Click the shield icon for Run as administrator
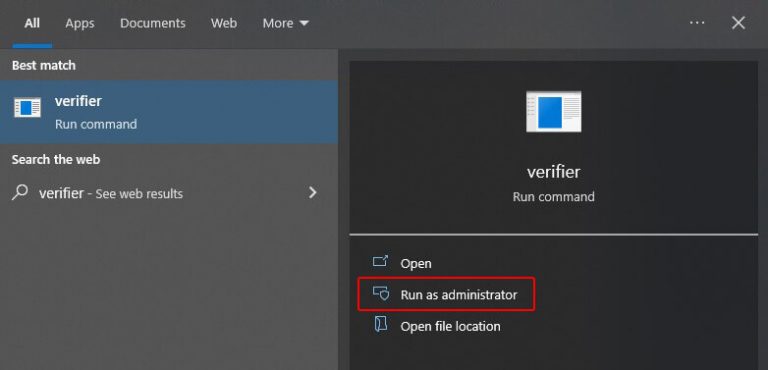The width and height of the screenshot is (768, 370). tap(381, 293)
